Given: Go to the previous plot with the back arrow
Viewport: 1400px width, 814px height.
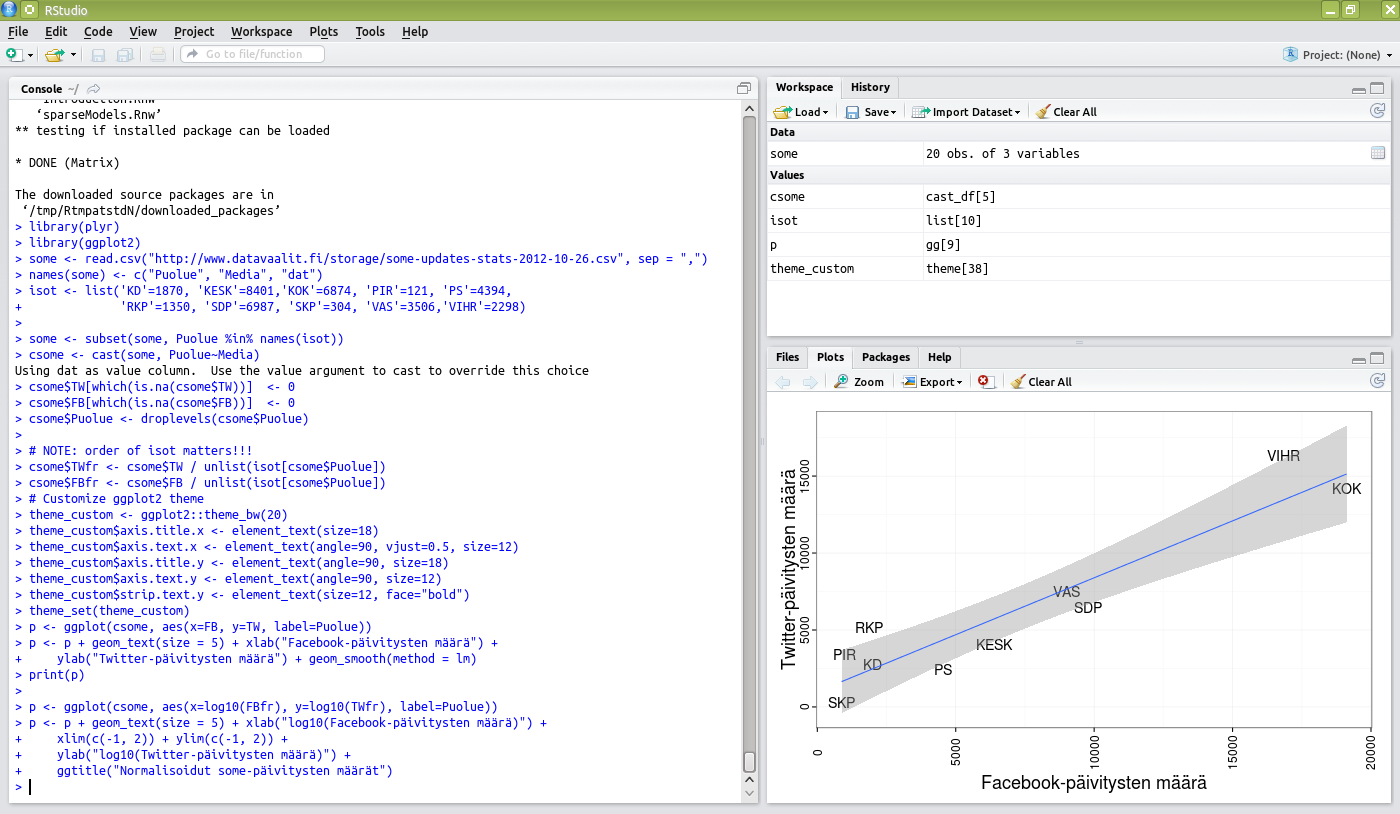Looking at the screenshot, I should 783,382.
